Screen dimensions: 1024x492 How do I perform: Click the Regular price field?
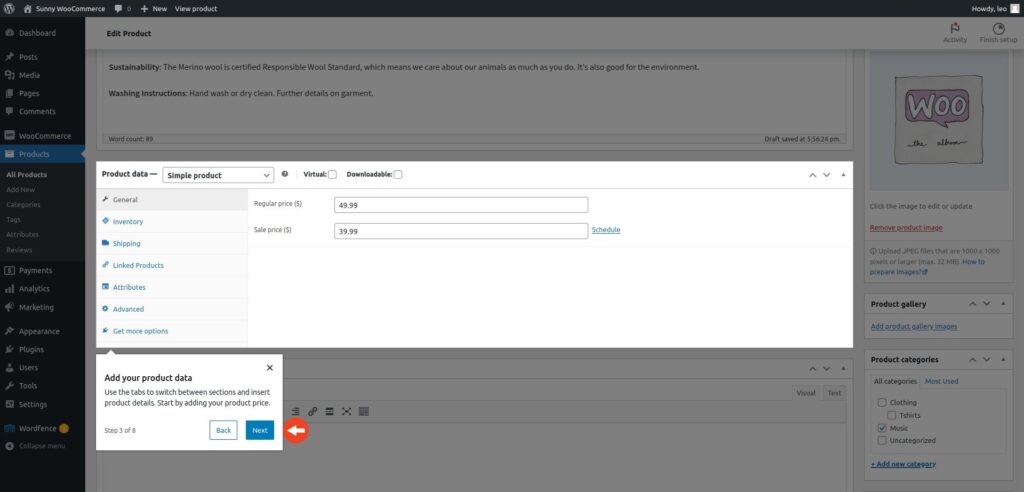pyautogui.click(x=461, y=205)
